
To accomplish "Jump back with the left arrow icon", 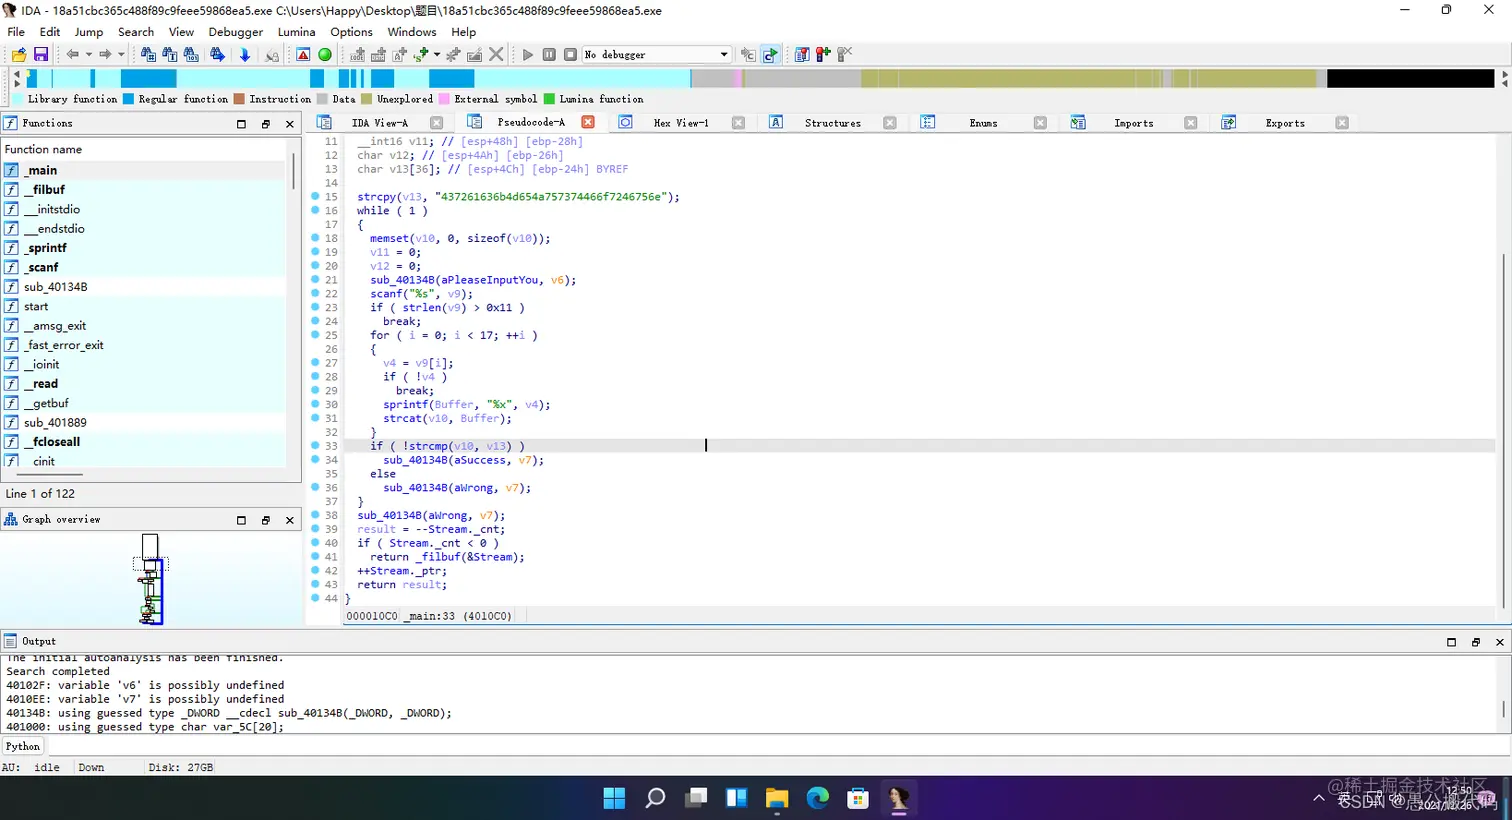I will pyautogui.click(x=72, y=55).
